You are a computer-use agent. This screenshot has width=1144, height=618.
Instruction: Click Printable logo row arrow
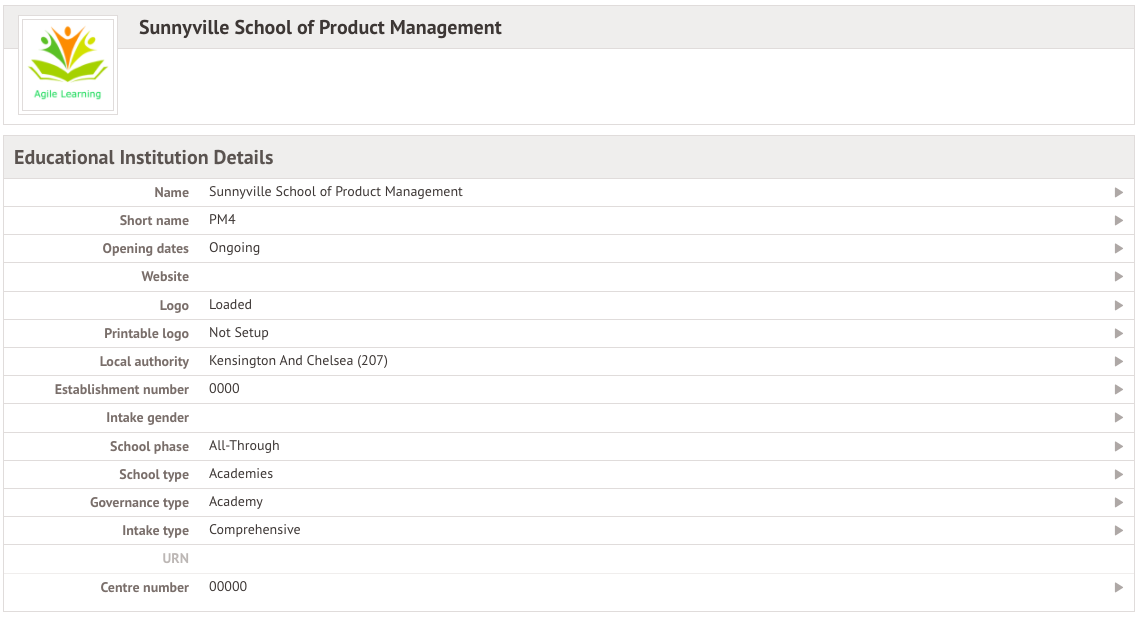(x=1118, y=333)
